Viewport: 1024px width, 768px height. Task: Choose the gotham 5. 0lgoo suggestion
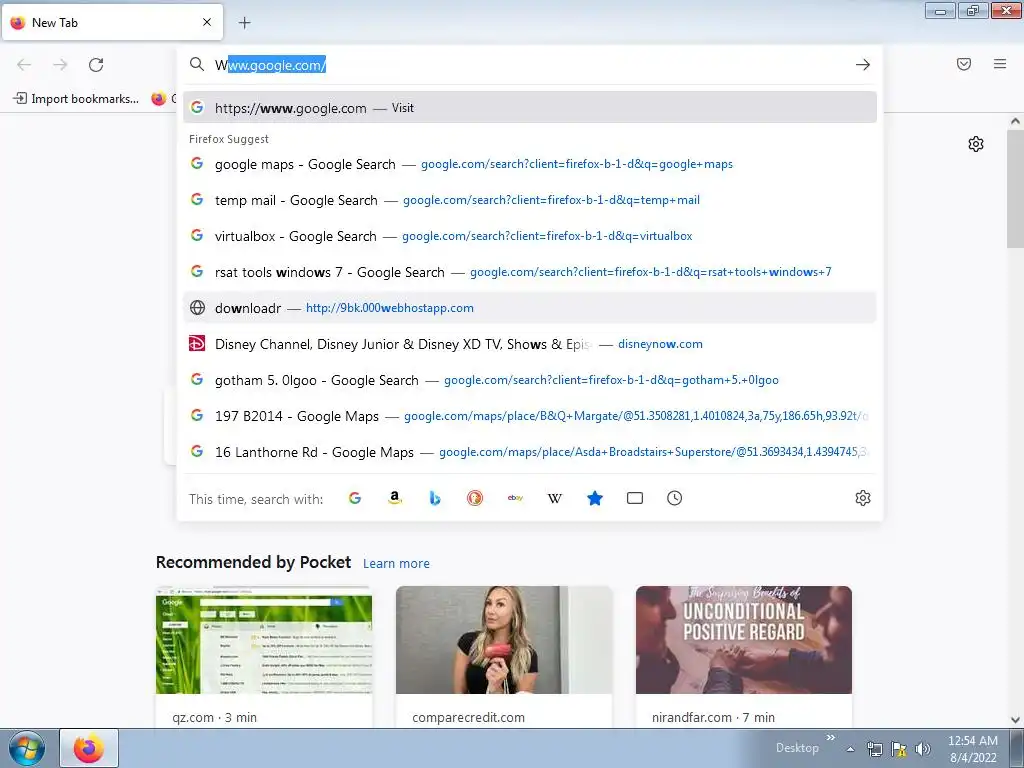[x=530, y=379]
